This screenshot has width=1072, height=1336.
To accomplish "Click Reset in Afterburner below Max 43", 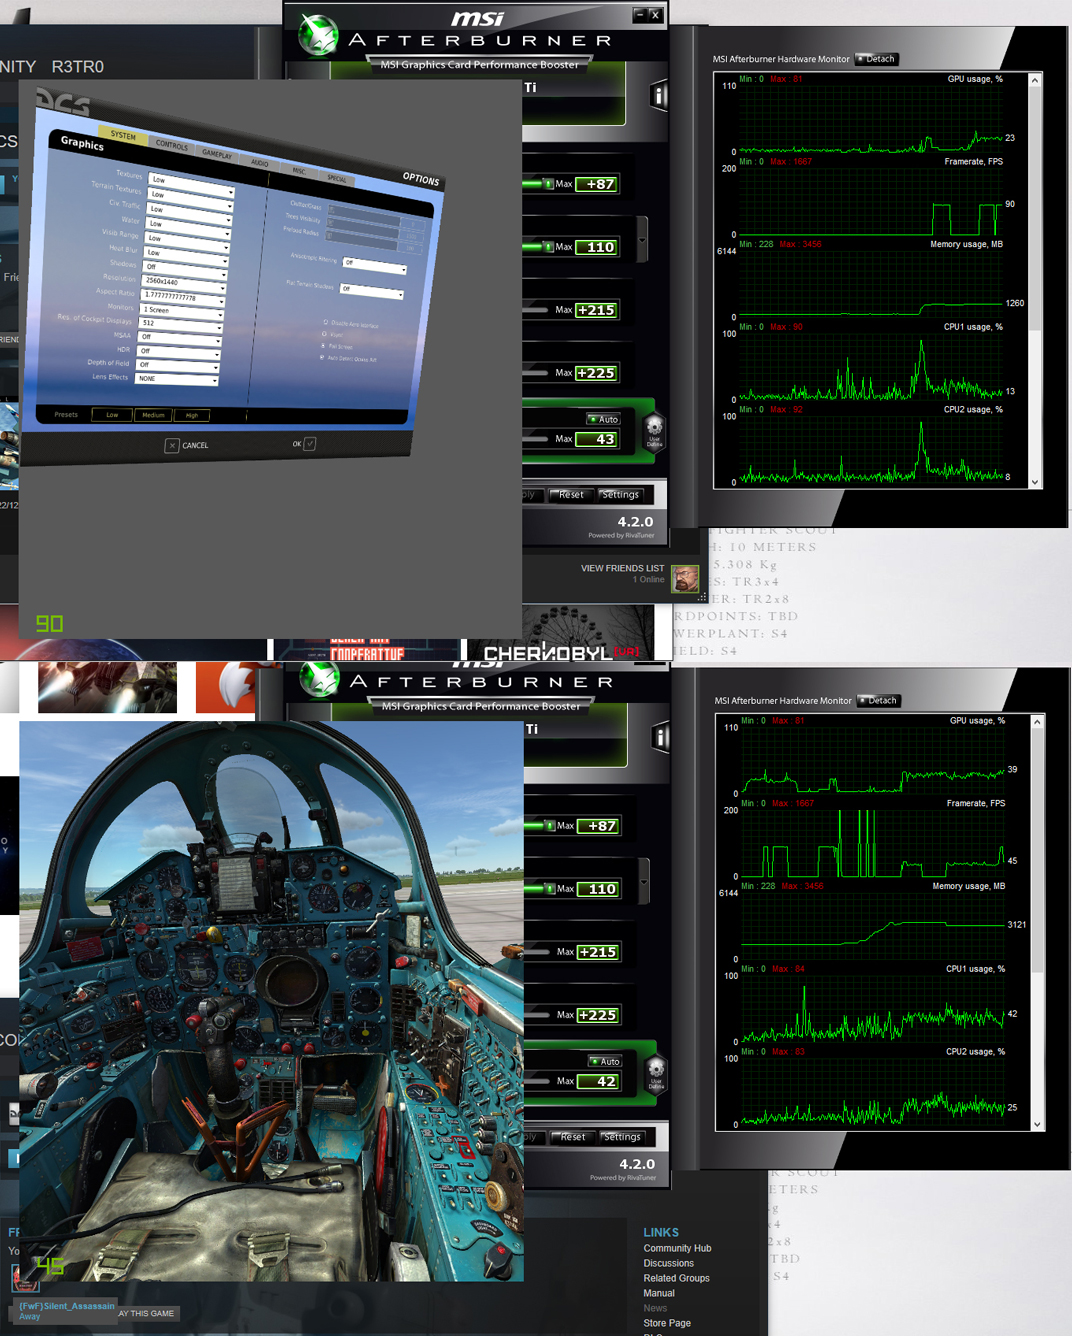I will tap(571, 495).
